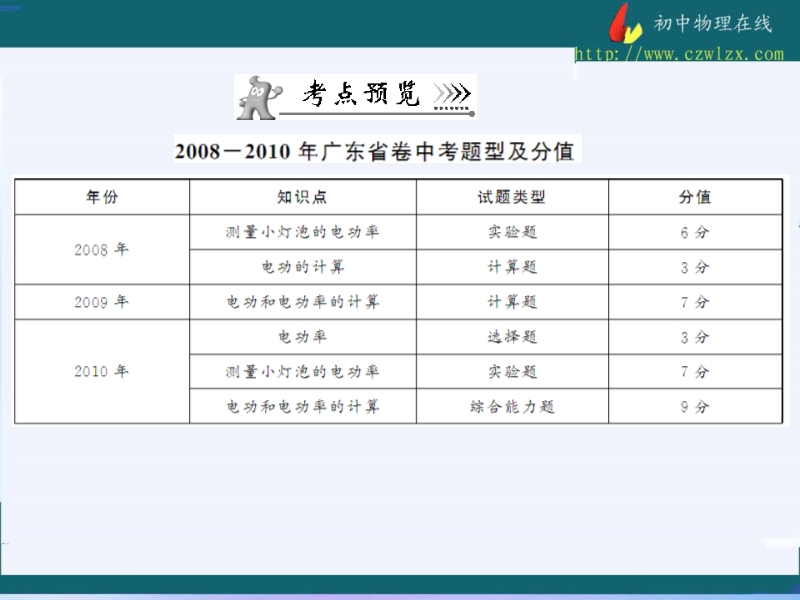Click the 电功率 cell in the 2010 row
Screen dimensions: 800x600
302,337
